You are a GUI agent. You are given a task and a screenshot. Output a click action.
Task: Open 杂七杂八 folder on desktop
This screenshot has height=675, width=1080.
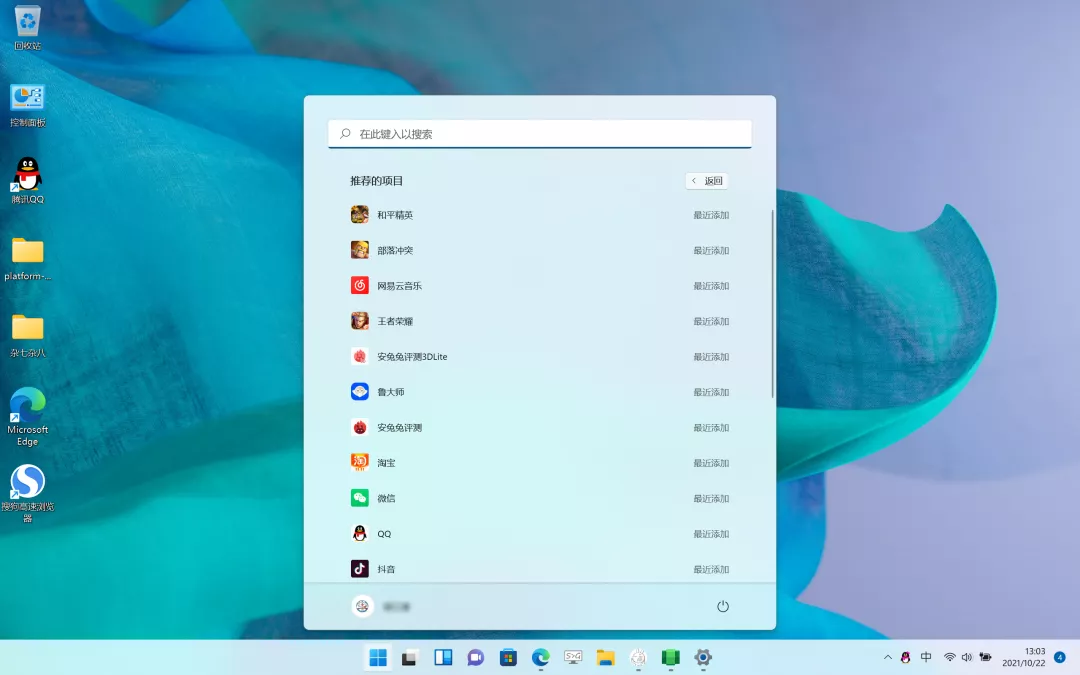[x=28, y=336]
